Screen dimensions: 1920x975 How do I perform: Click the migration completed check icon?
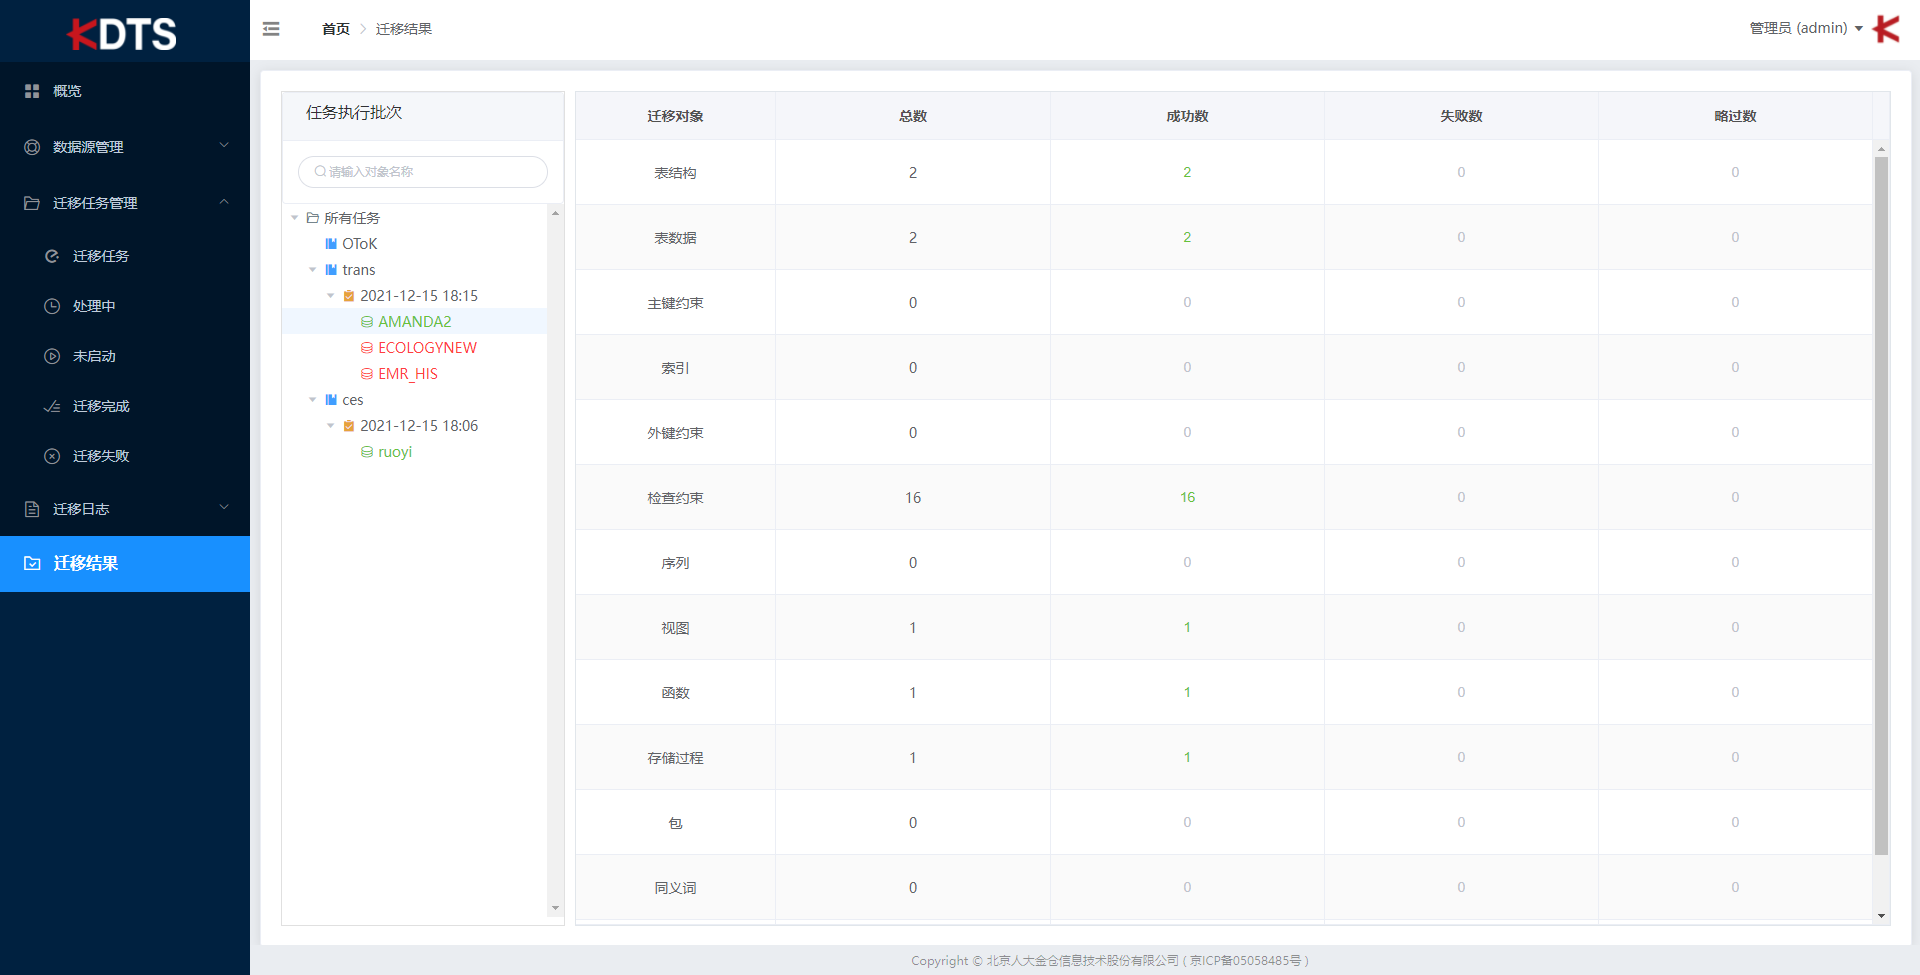pos(52,406)
